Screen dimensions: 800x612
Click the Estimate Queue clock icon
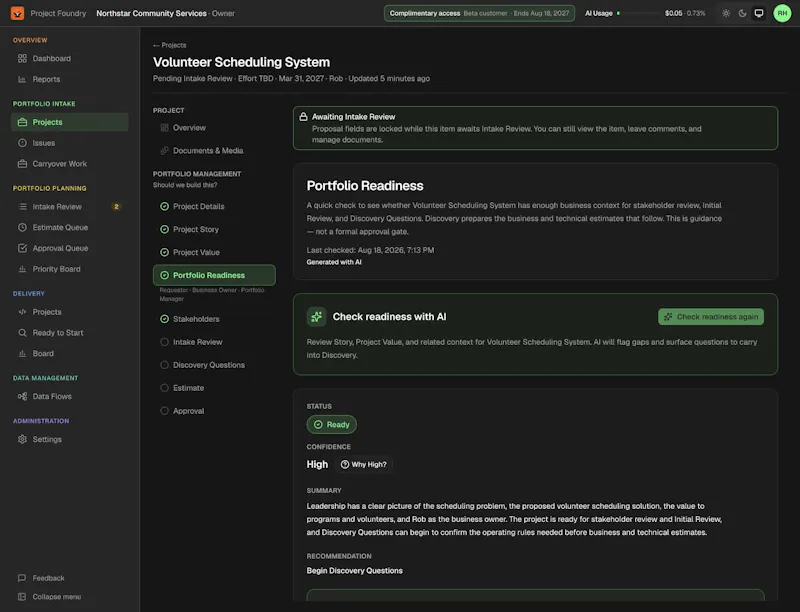coord(22,227)
